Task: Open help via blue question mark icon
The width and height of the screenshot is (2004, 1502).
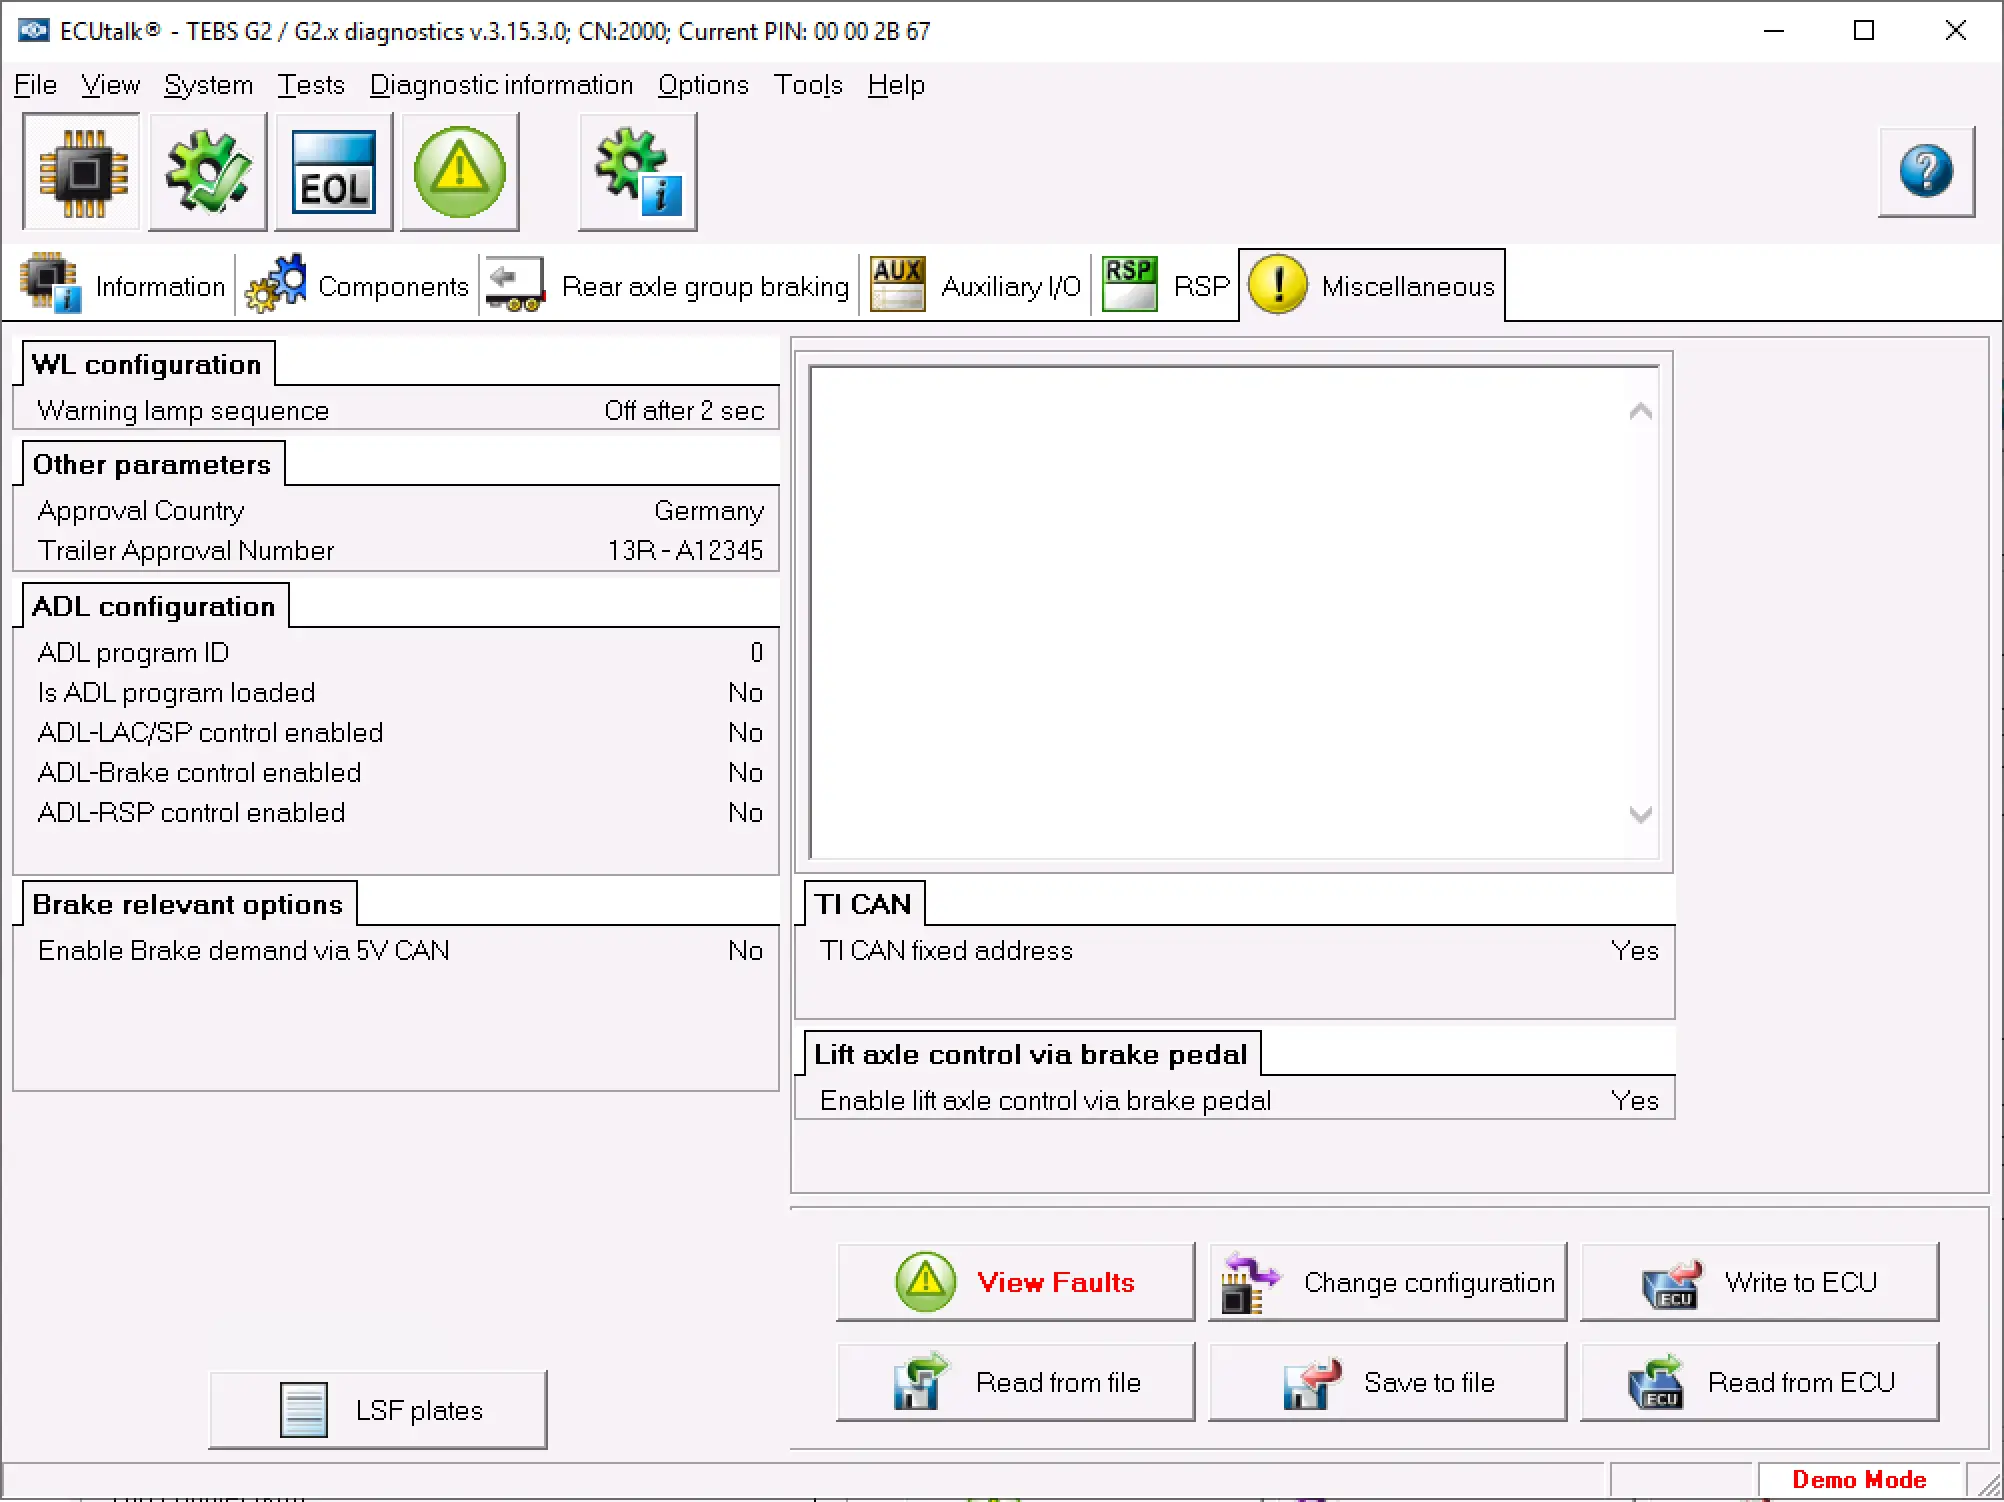Action: pos(1925,171)
